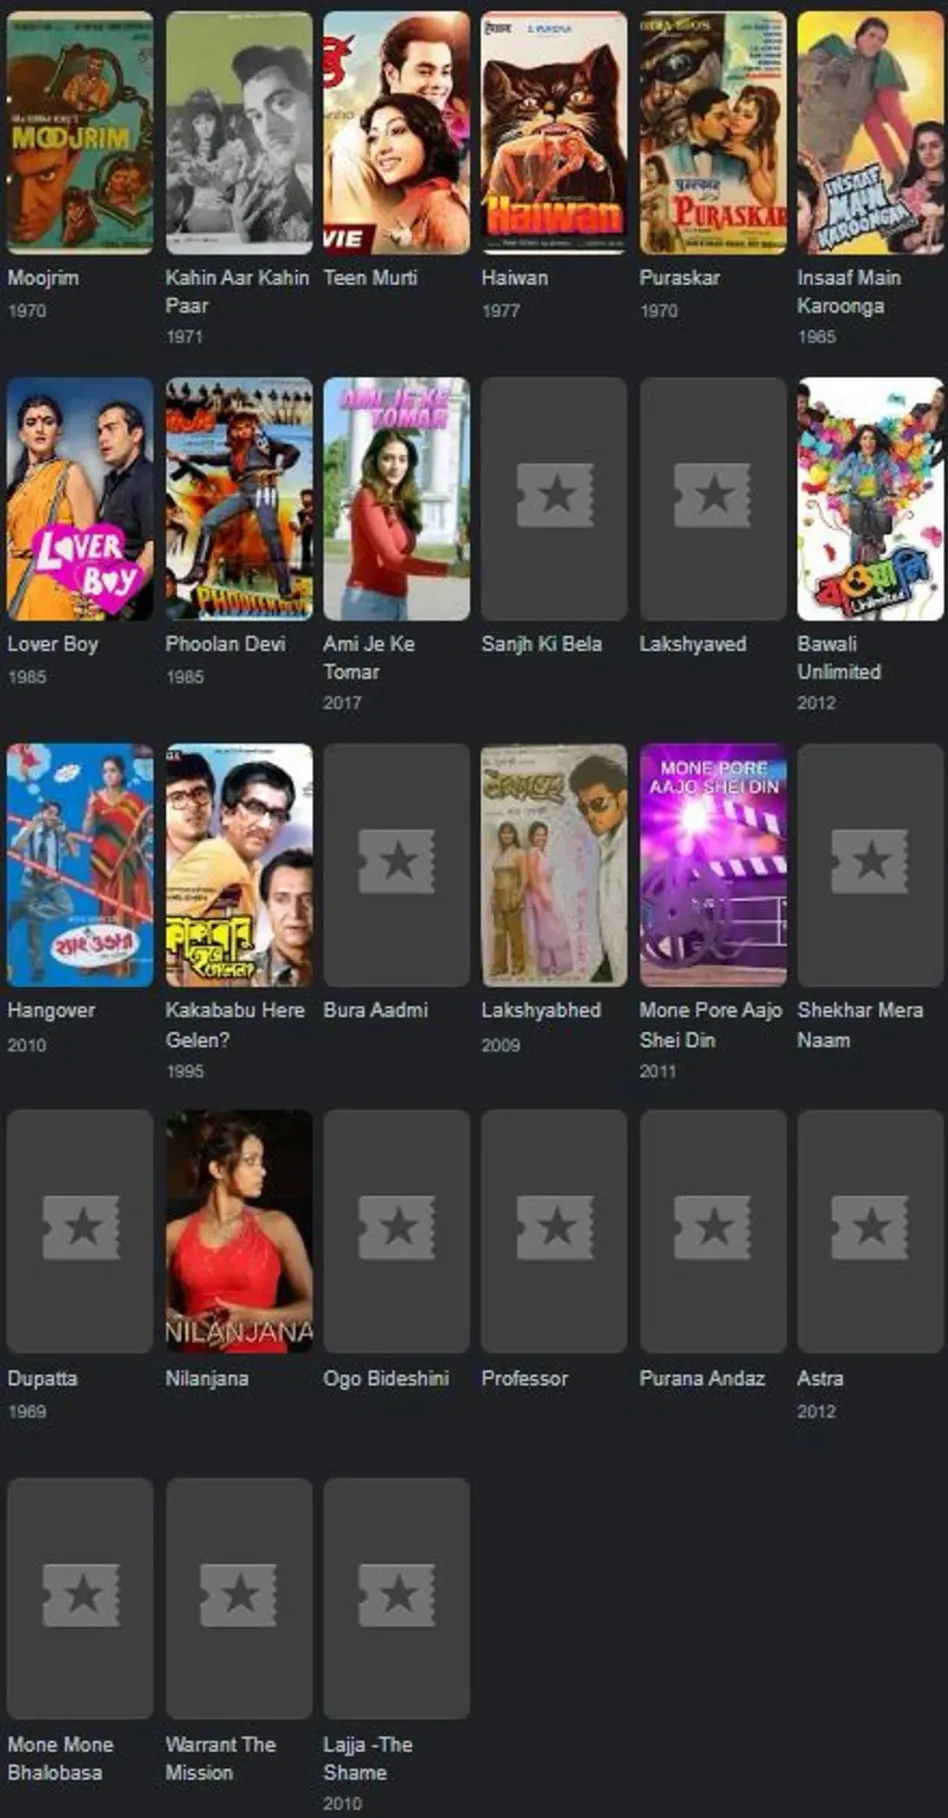This screenshot has height=1818, width=948.
Task: Click the Teen Murti poster thumbnail
Action: (x=396, y=132)
